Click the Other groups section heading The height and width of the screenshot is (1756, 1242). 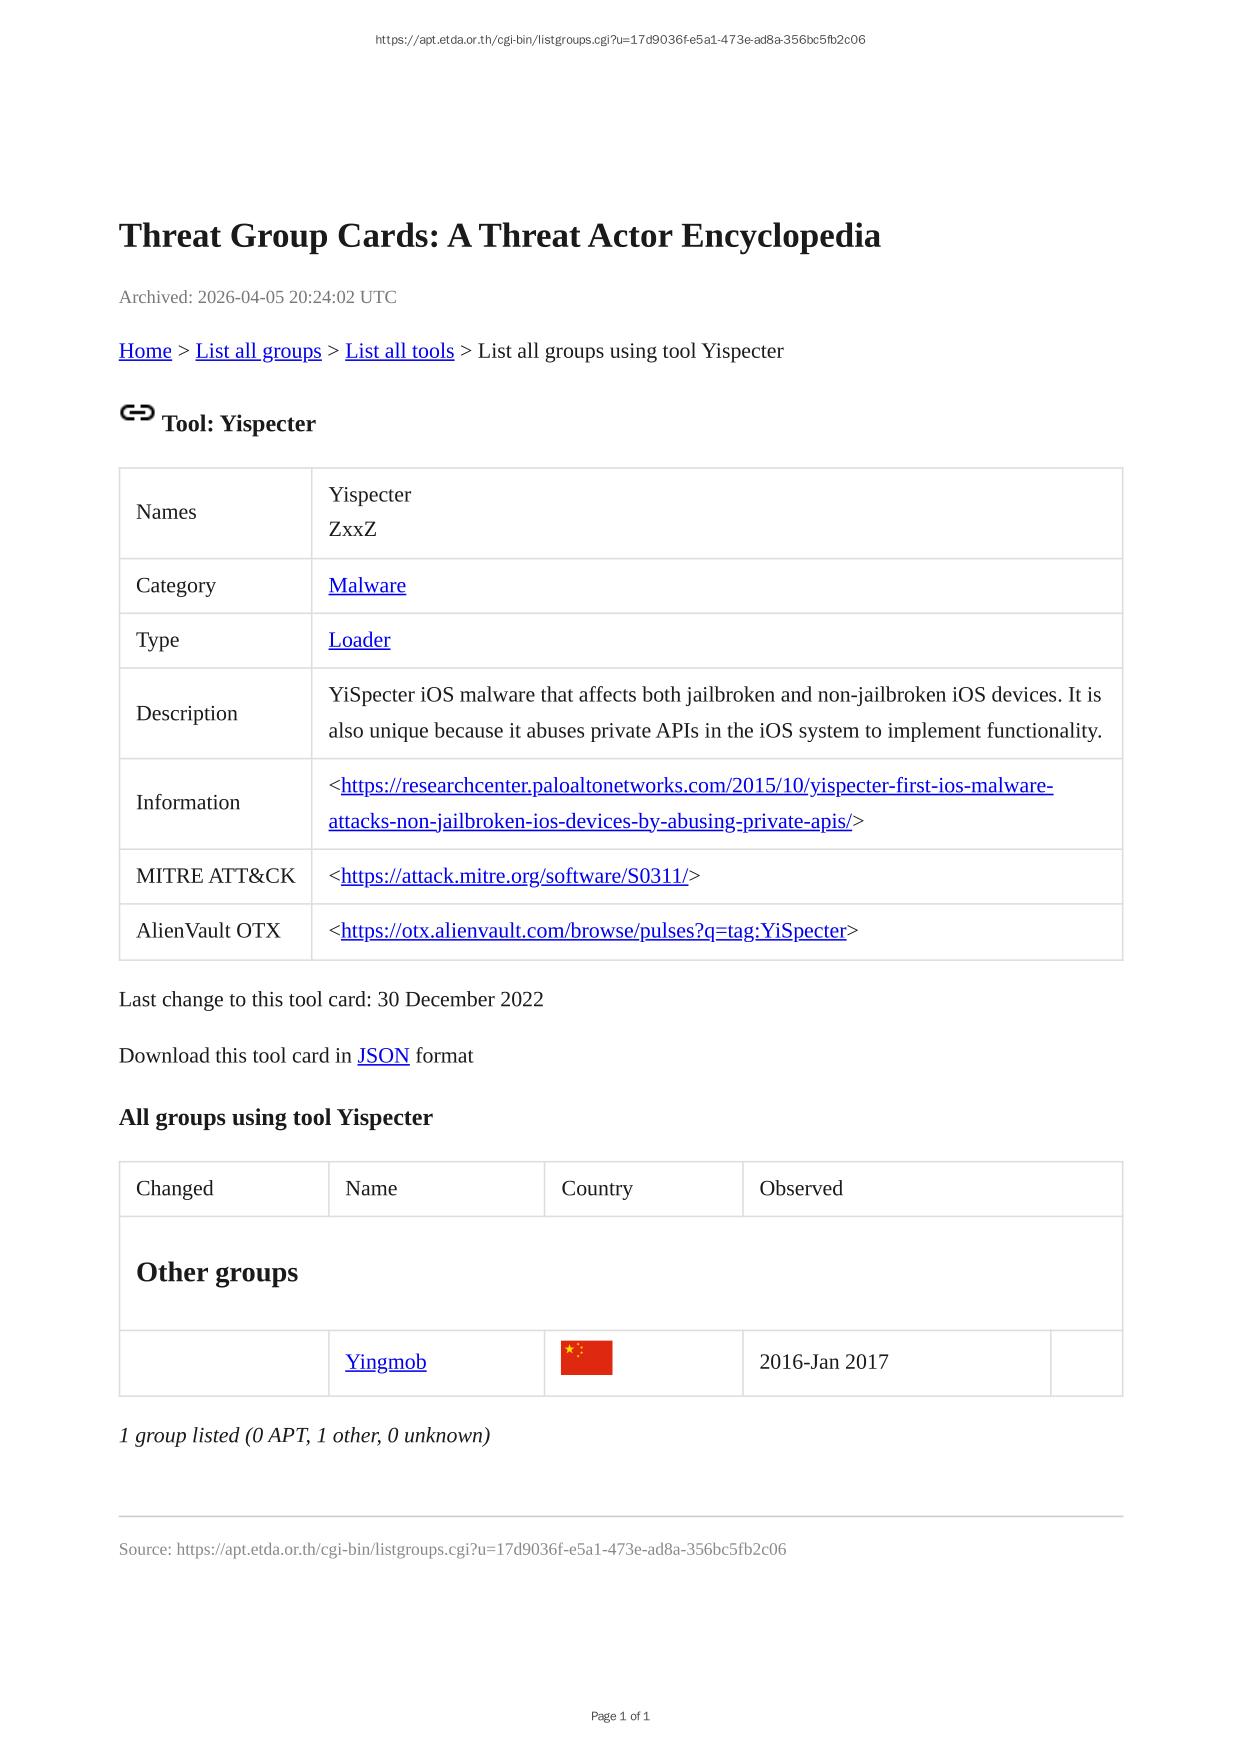pos(217,1272)
